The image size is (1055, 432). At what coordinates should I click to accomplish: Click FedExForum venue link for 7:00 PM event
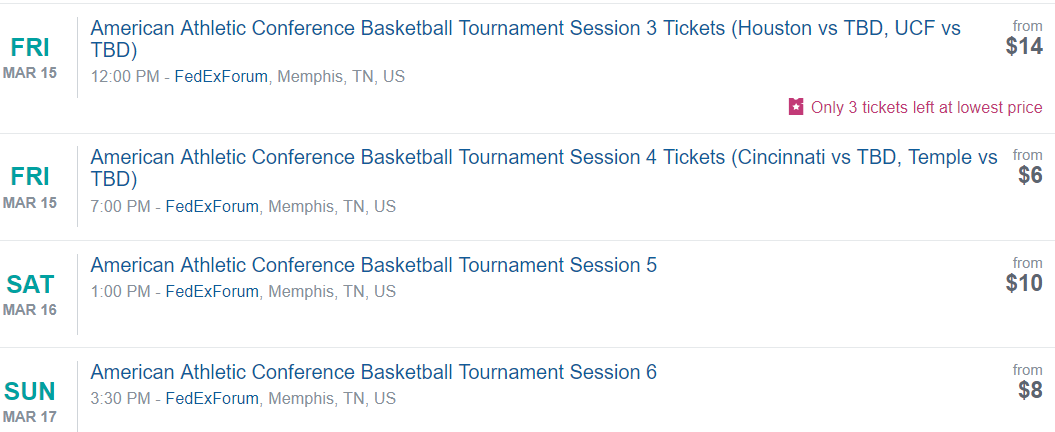click(212, 207)
